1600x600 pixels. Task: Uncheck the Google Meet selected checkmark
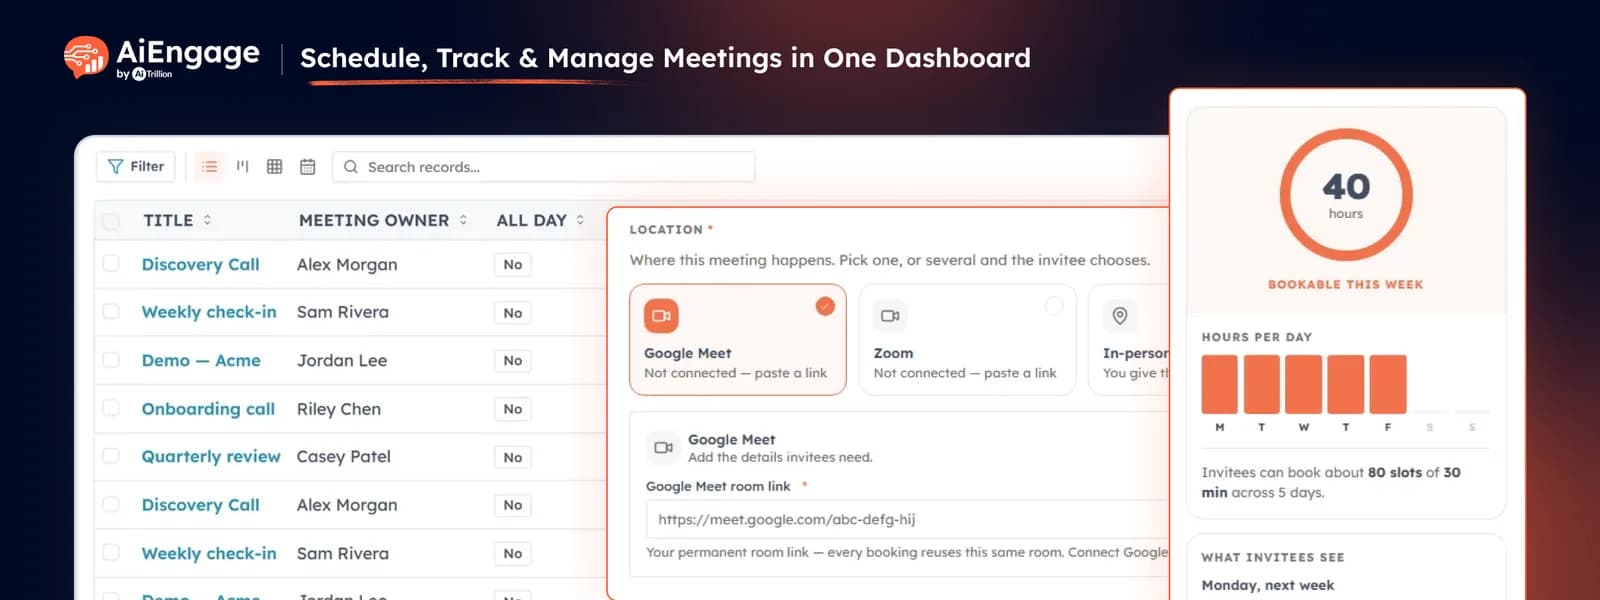[x=825, y=306]
